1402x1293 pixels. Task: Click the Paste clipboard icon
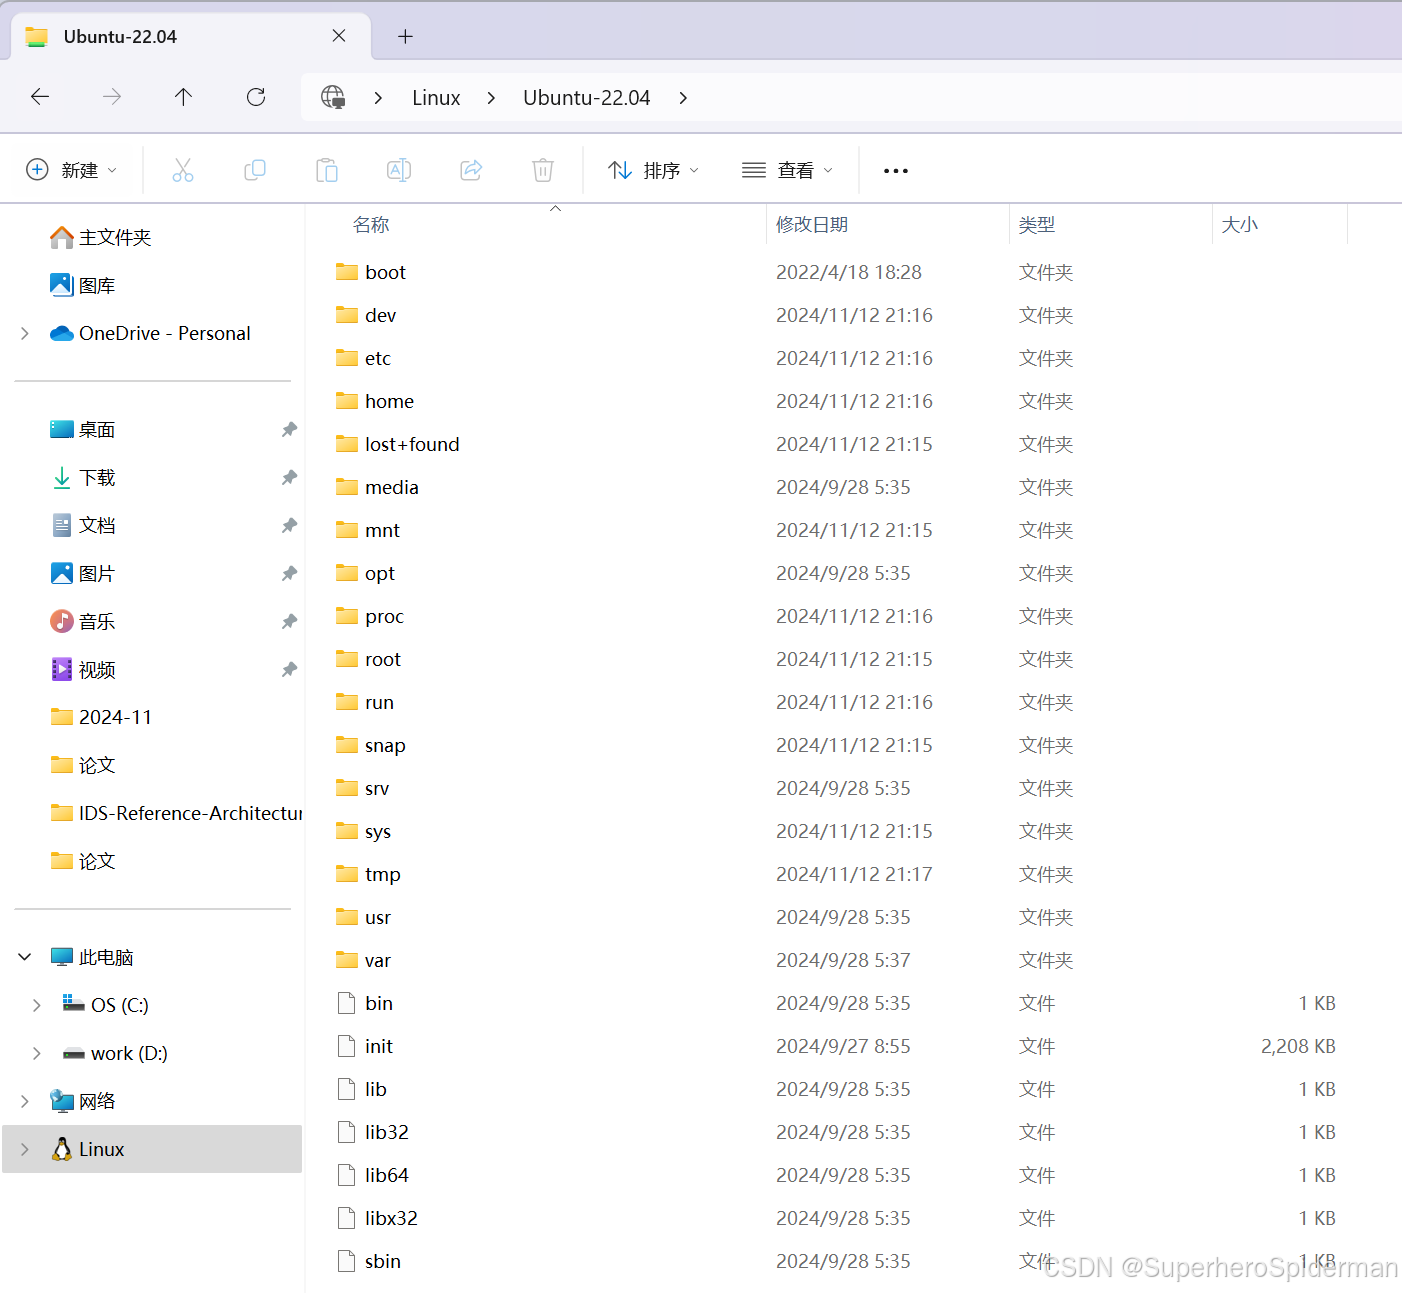(x=327, y=170)
